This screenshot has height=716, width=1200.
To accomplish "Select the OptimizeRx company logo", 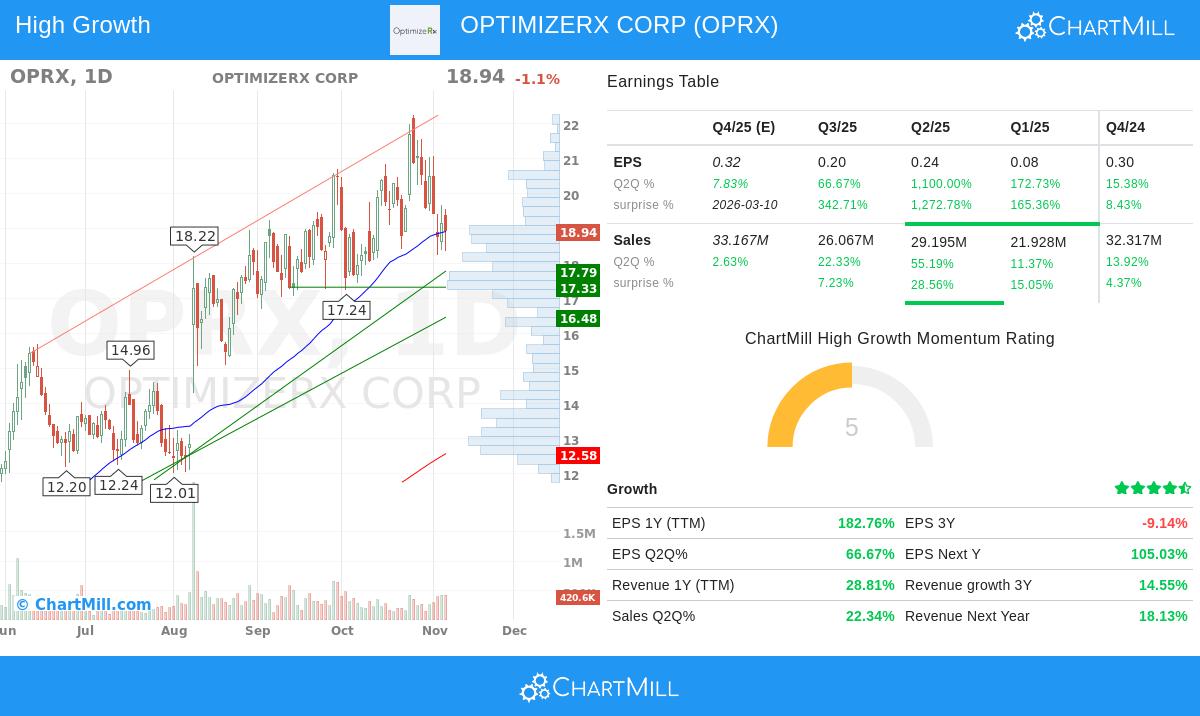I will pyautogui.click(x=414, y=30).
